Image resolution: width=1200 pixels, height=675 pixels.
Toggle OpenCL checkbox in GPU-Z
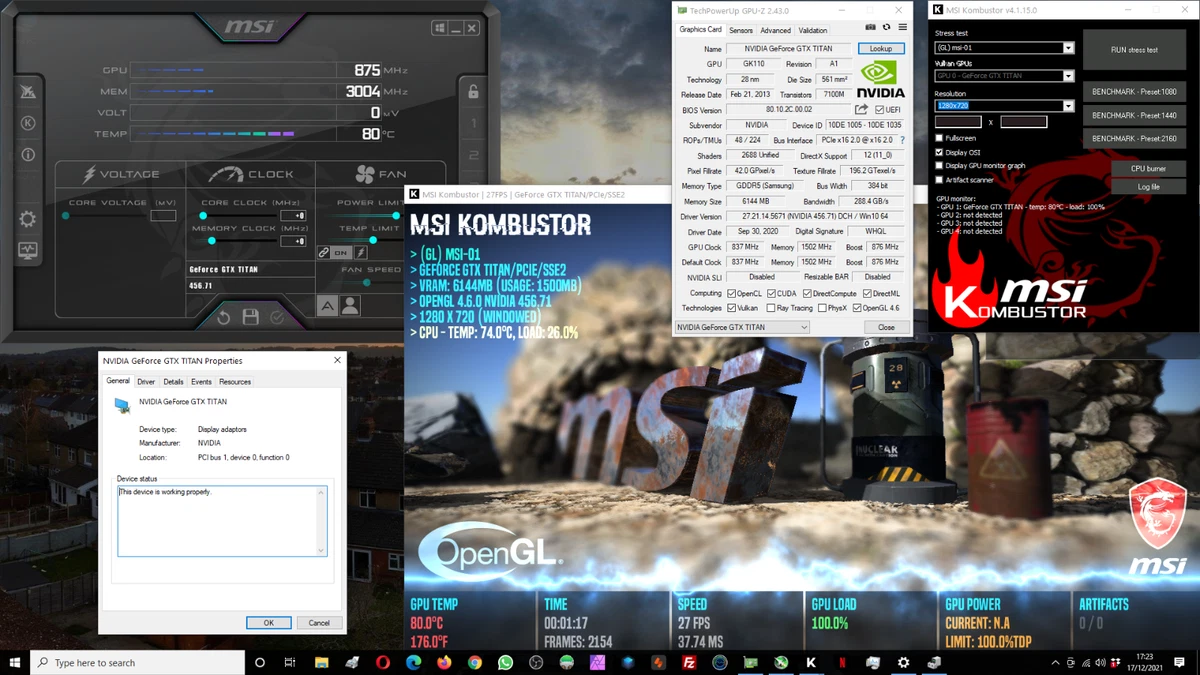click(732, 293)
